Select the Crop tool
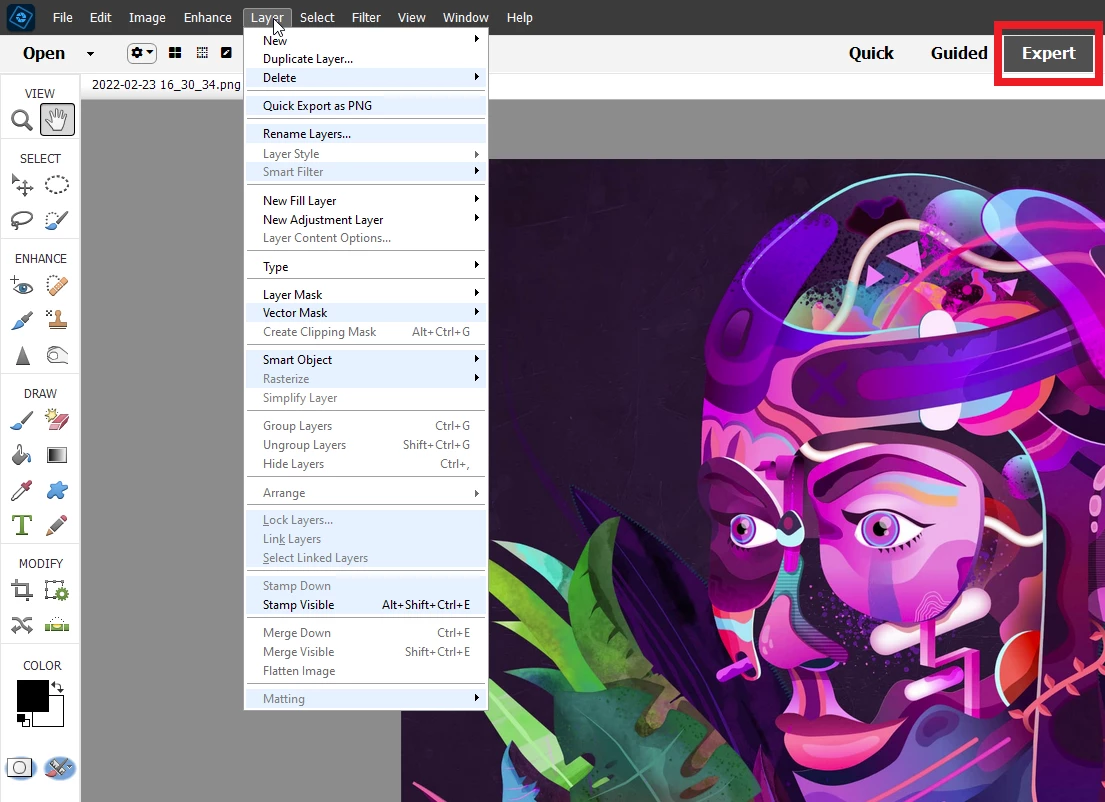Screen dimensions: 1105x802 tap(22, 591)
